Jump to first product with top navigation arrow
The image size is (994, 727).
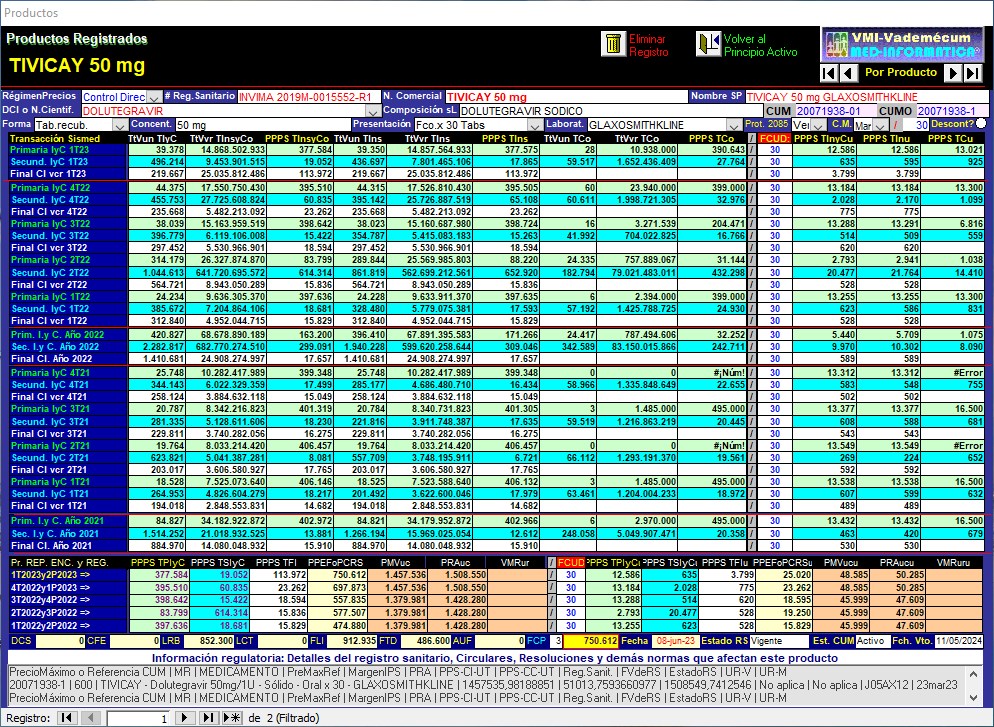[828, 73]
